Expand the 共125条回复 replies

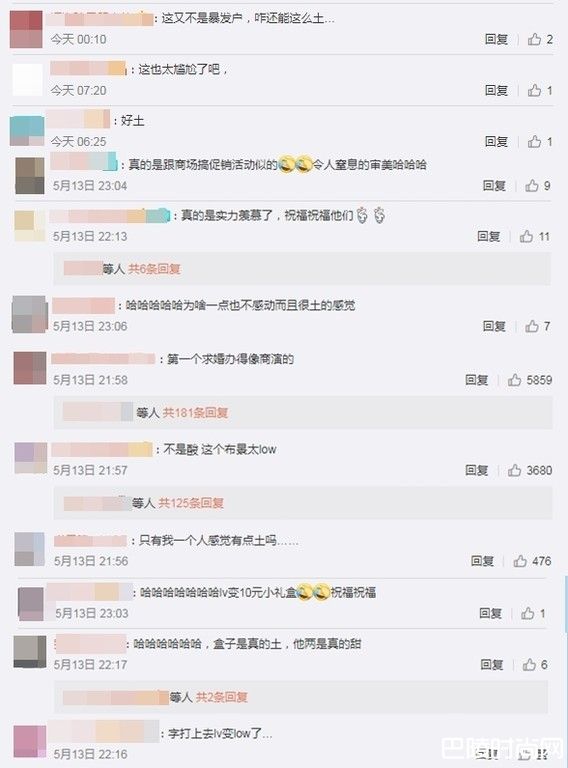pyautogui.click(x=191, y=503)
